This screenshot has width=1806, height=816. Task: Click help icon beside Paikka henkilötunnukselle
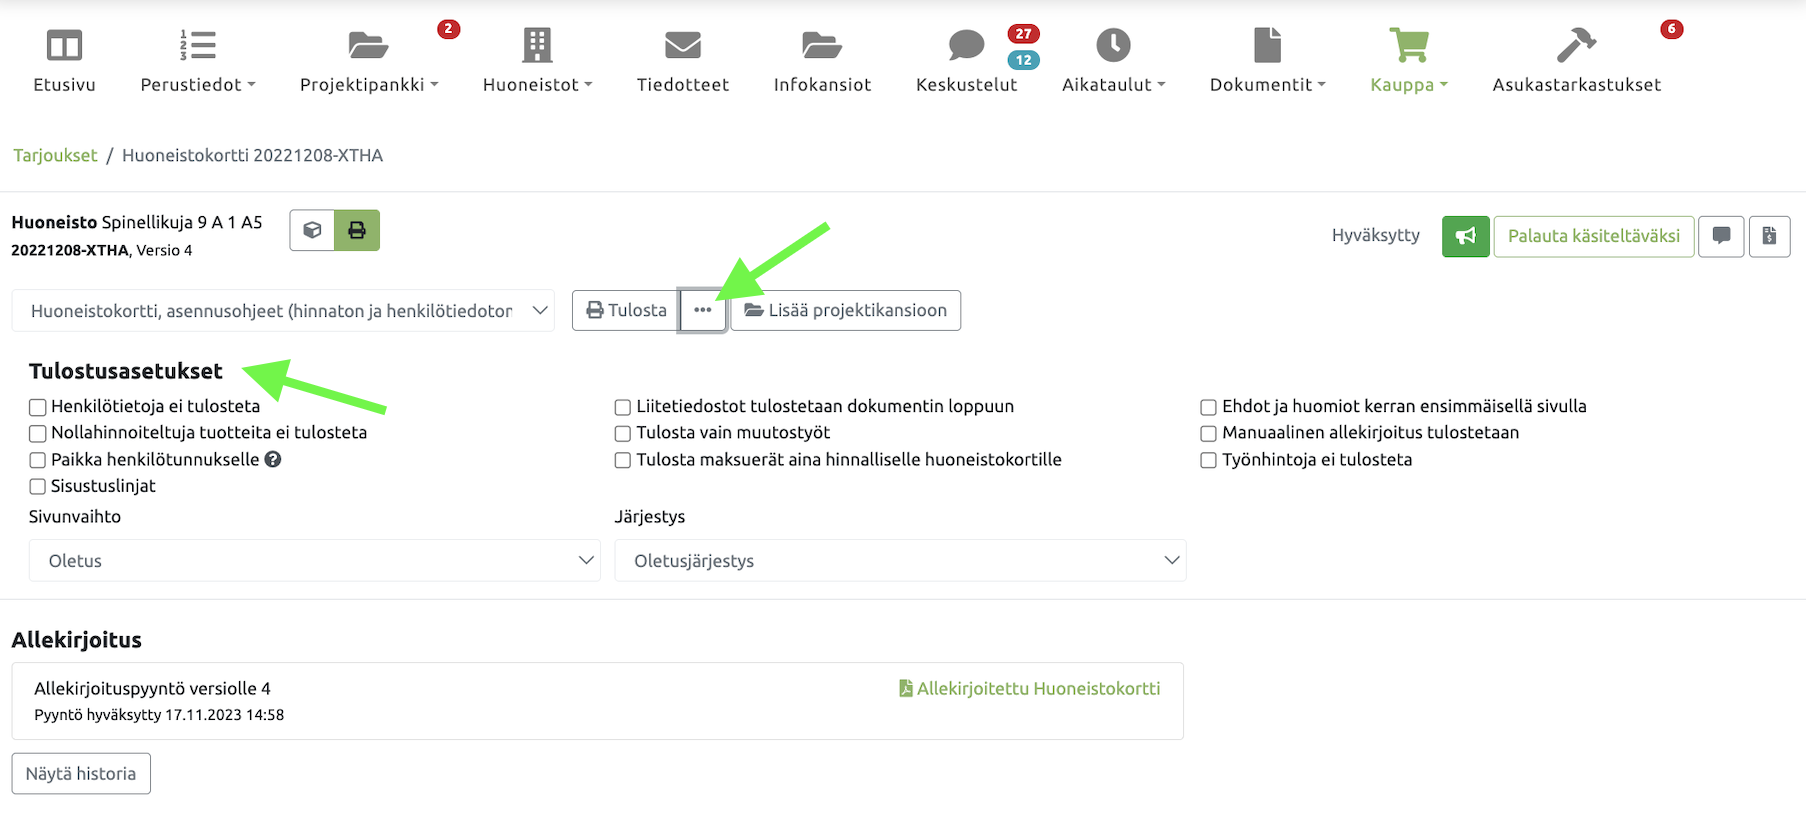click(x=273, y=459)
